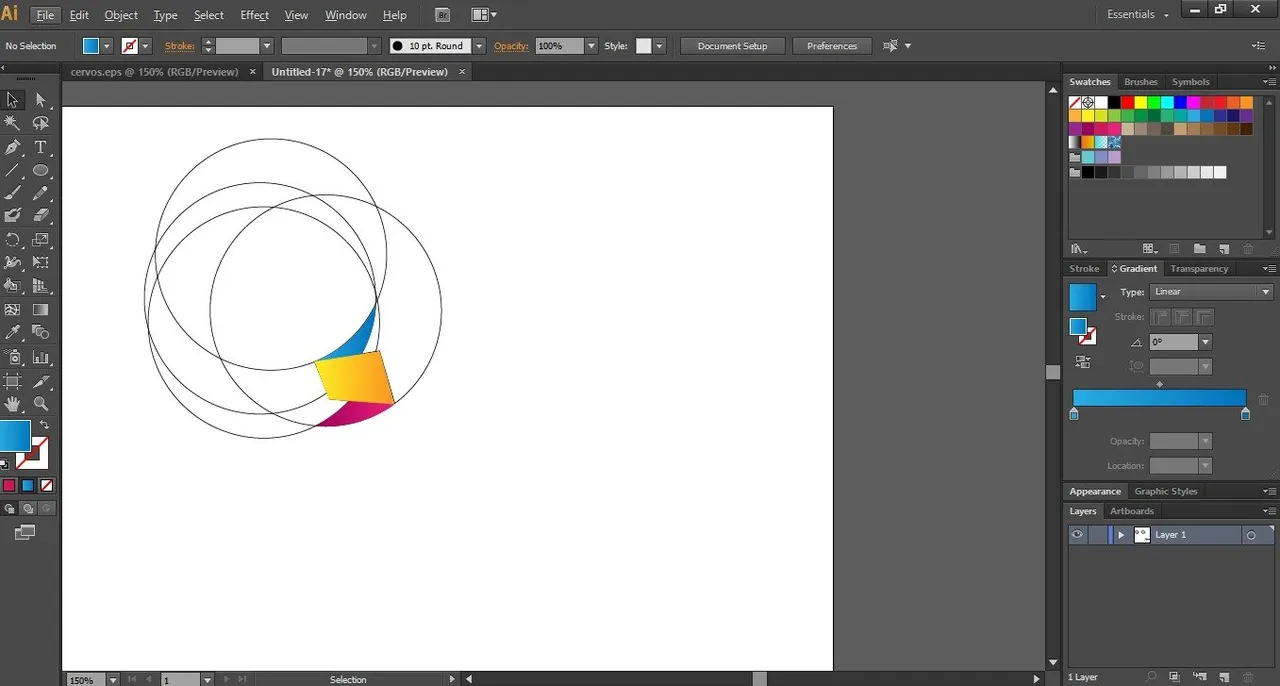Open Adobe Bridge with the Br icon
Viewport: 1280px width, 686px height.
(x=443, y=15)
